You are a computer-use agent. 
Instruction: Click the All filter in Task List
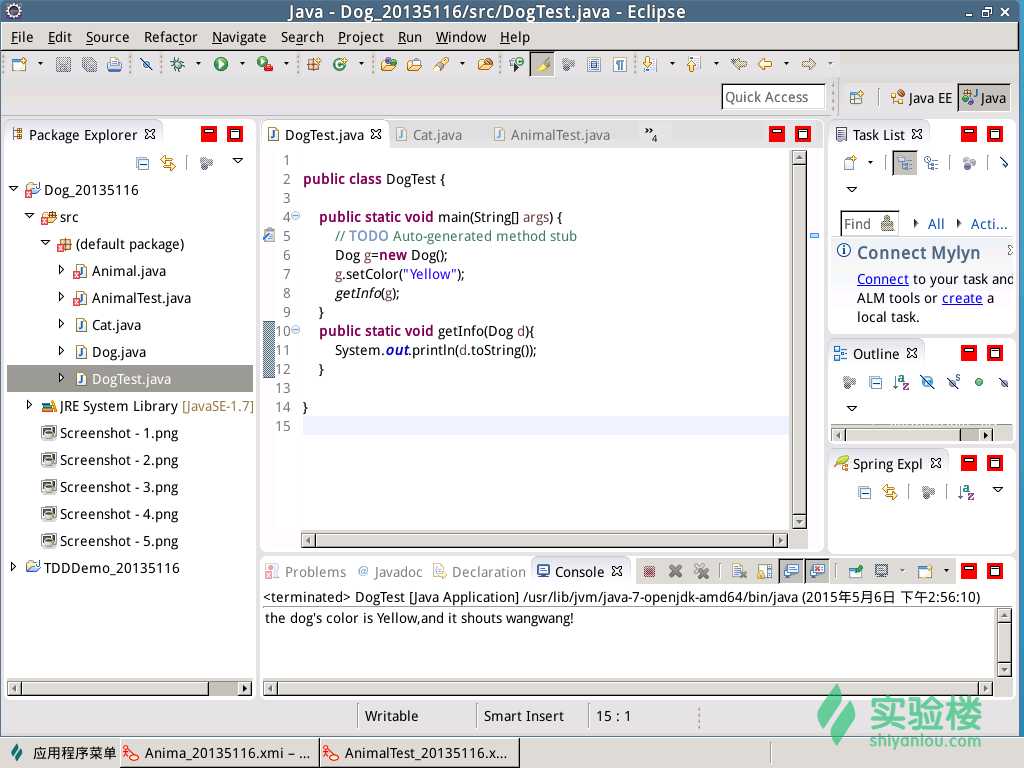(935, 224)
